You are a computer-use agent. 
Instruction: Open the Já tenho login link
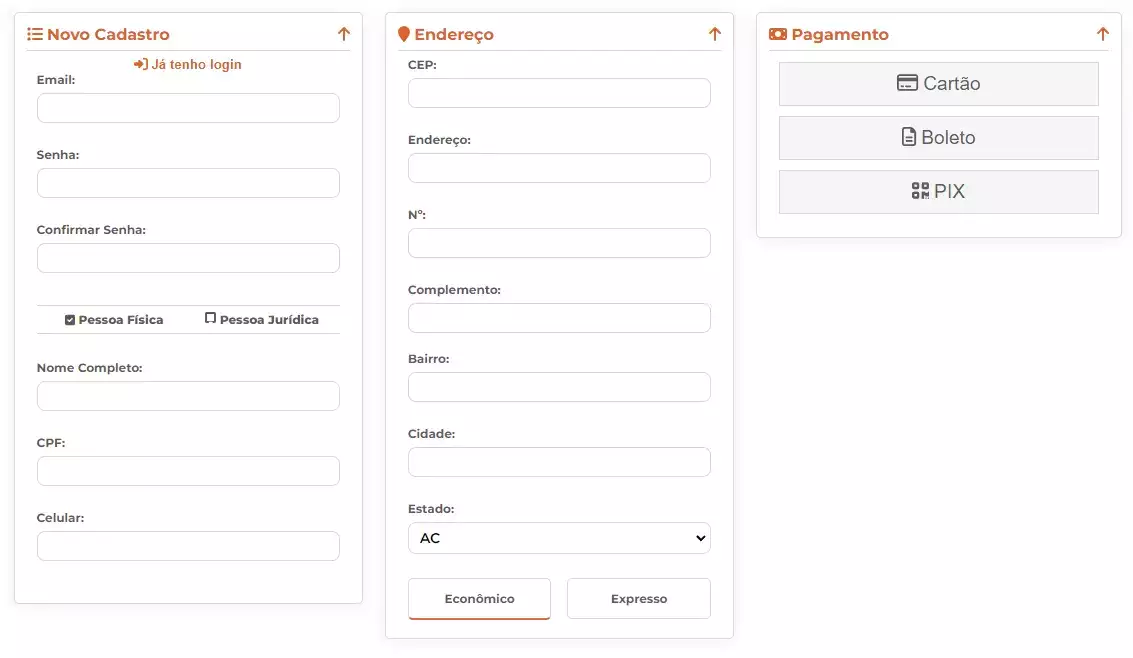pyautogui.click(x=188, y=64)
